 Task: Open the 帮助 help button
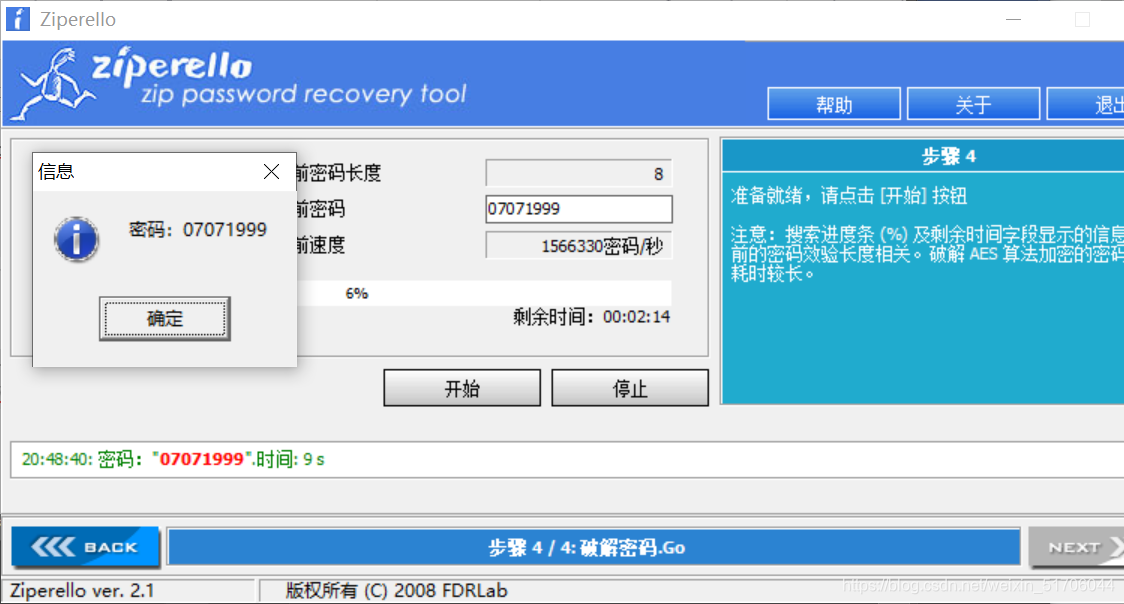[x=834, y=105]
